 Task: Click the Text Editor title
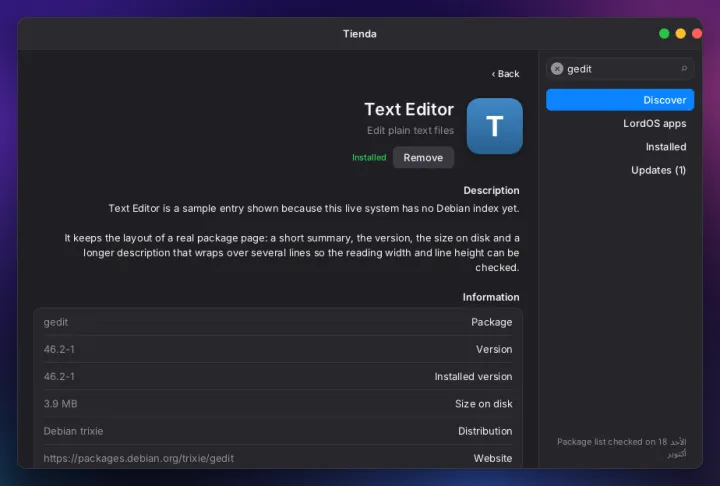[x=409, y=109]
